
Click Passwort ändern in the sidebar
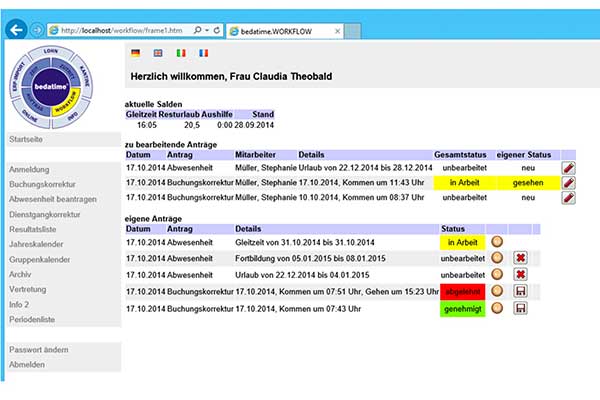pyautogui.click(x=39, y=350)
